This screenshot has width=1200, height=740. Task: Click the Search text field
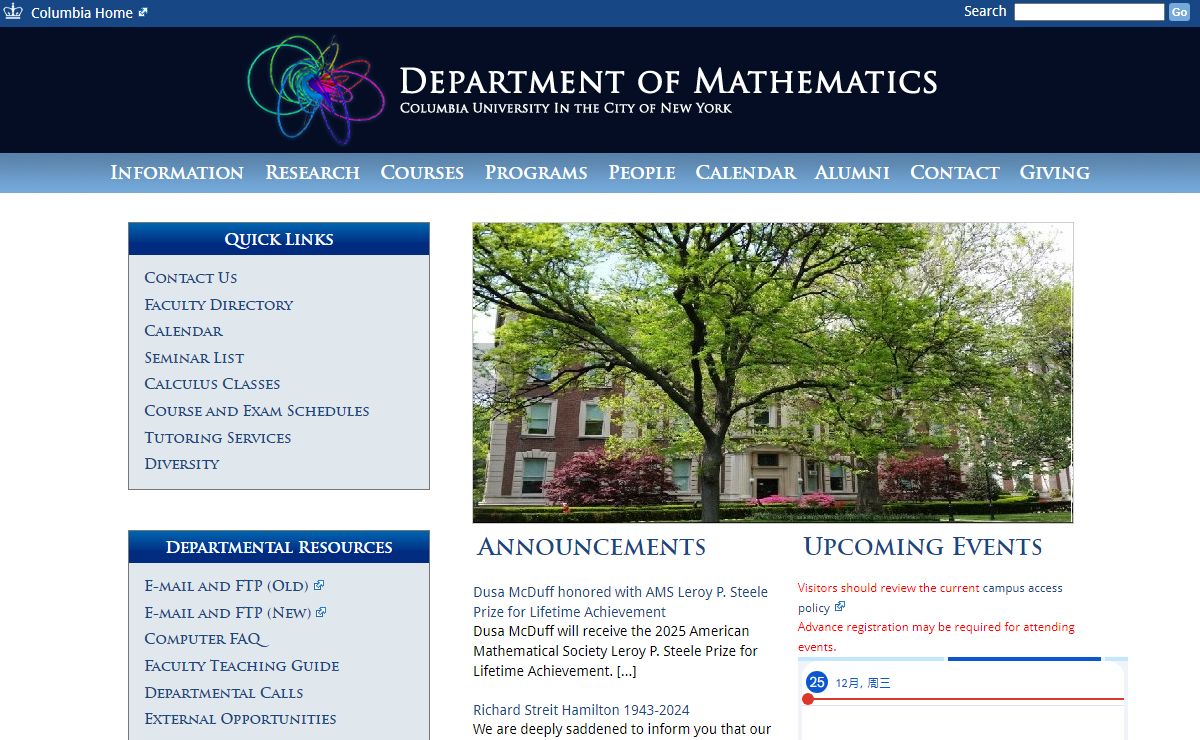(x=1089, y=12)
